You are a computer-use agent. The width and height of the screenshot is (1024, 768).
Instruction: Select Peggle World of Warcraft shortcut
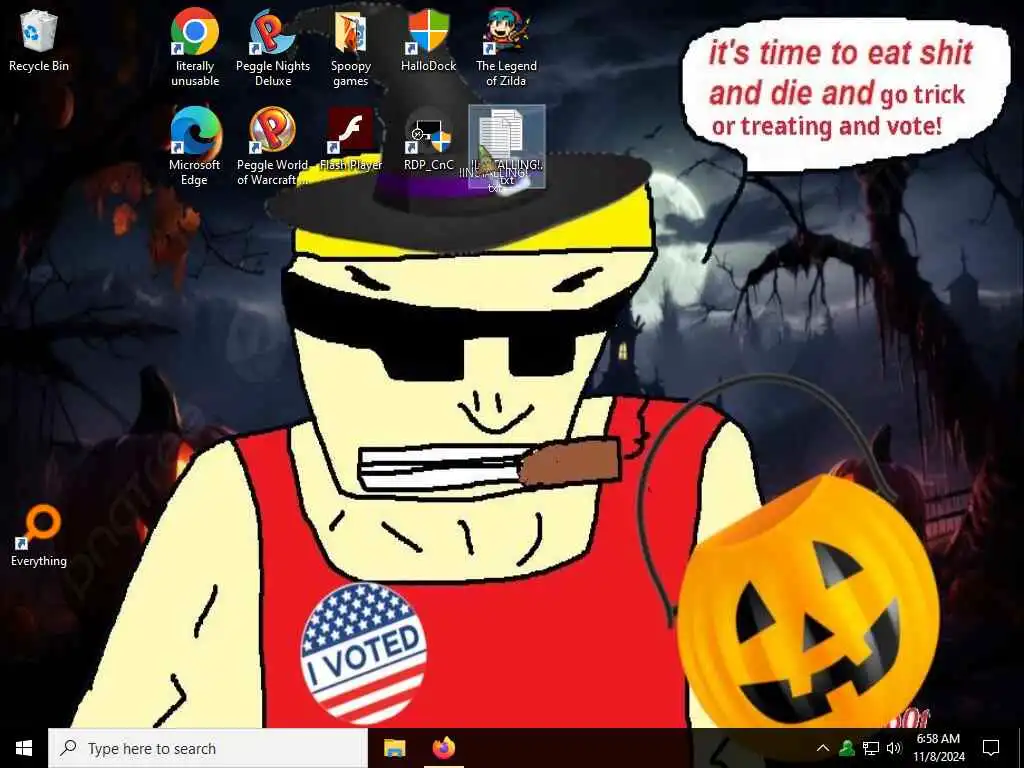272,146
